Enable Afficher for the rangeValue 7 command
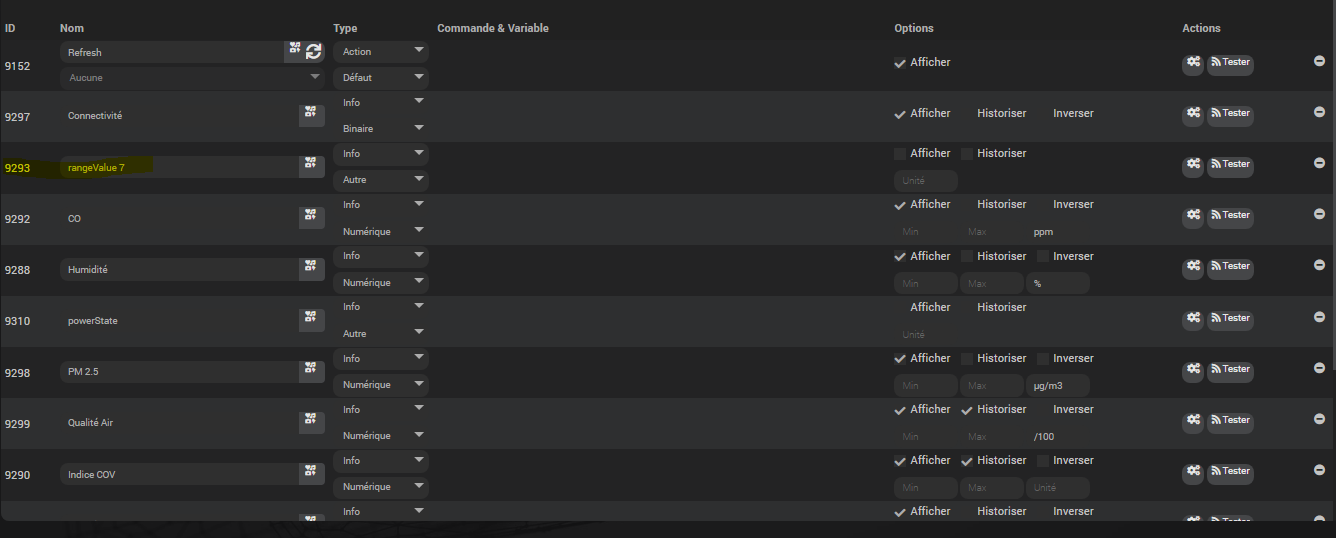Viewport: 1336px width, 538px height. point(900,154)
